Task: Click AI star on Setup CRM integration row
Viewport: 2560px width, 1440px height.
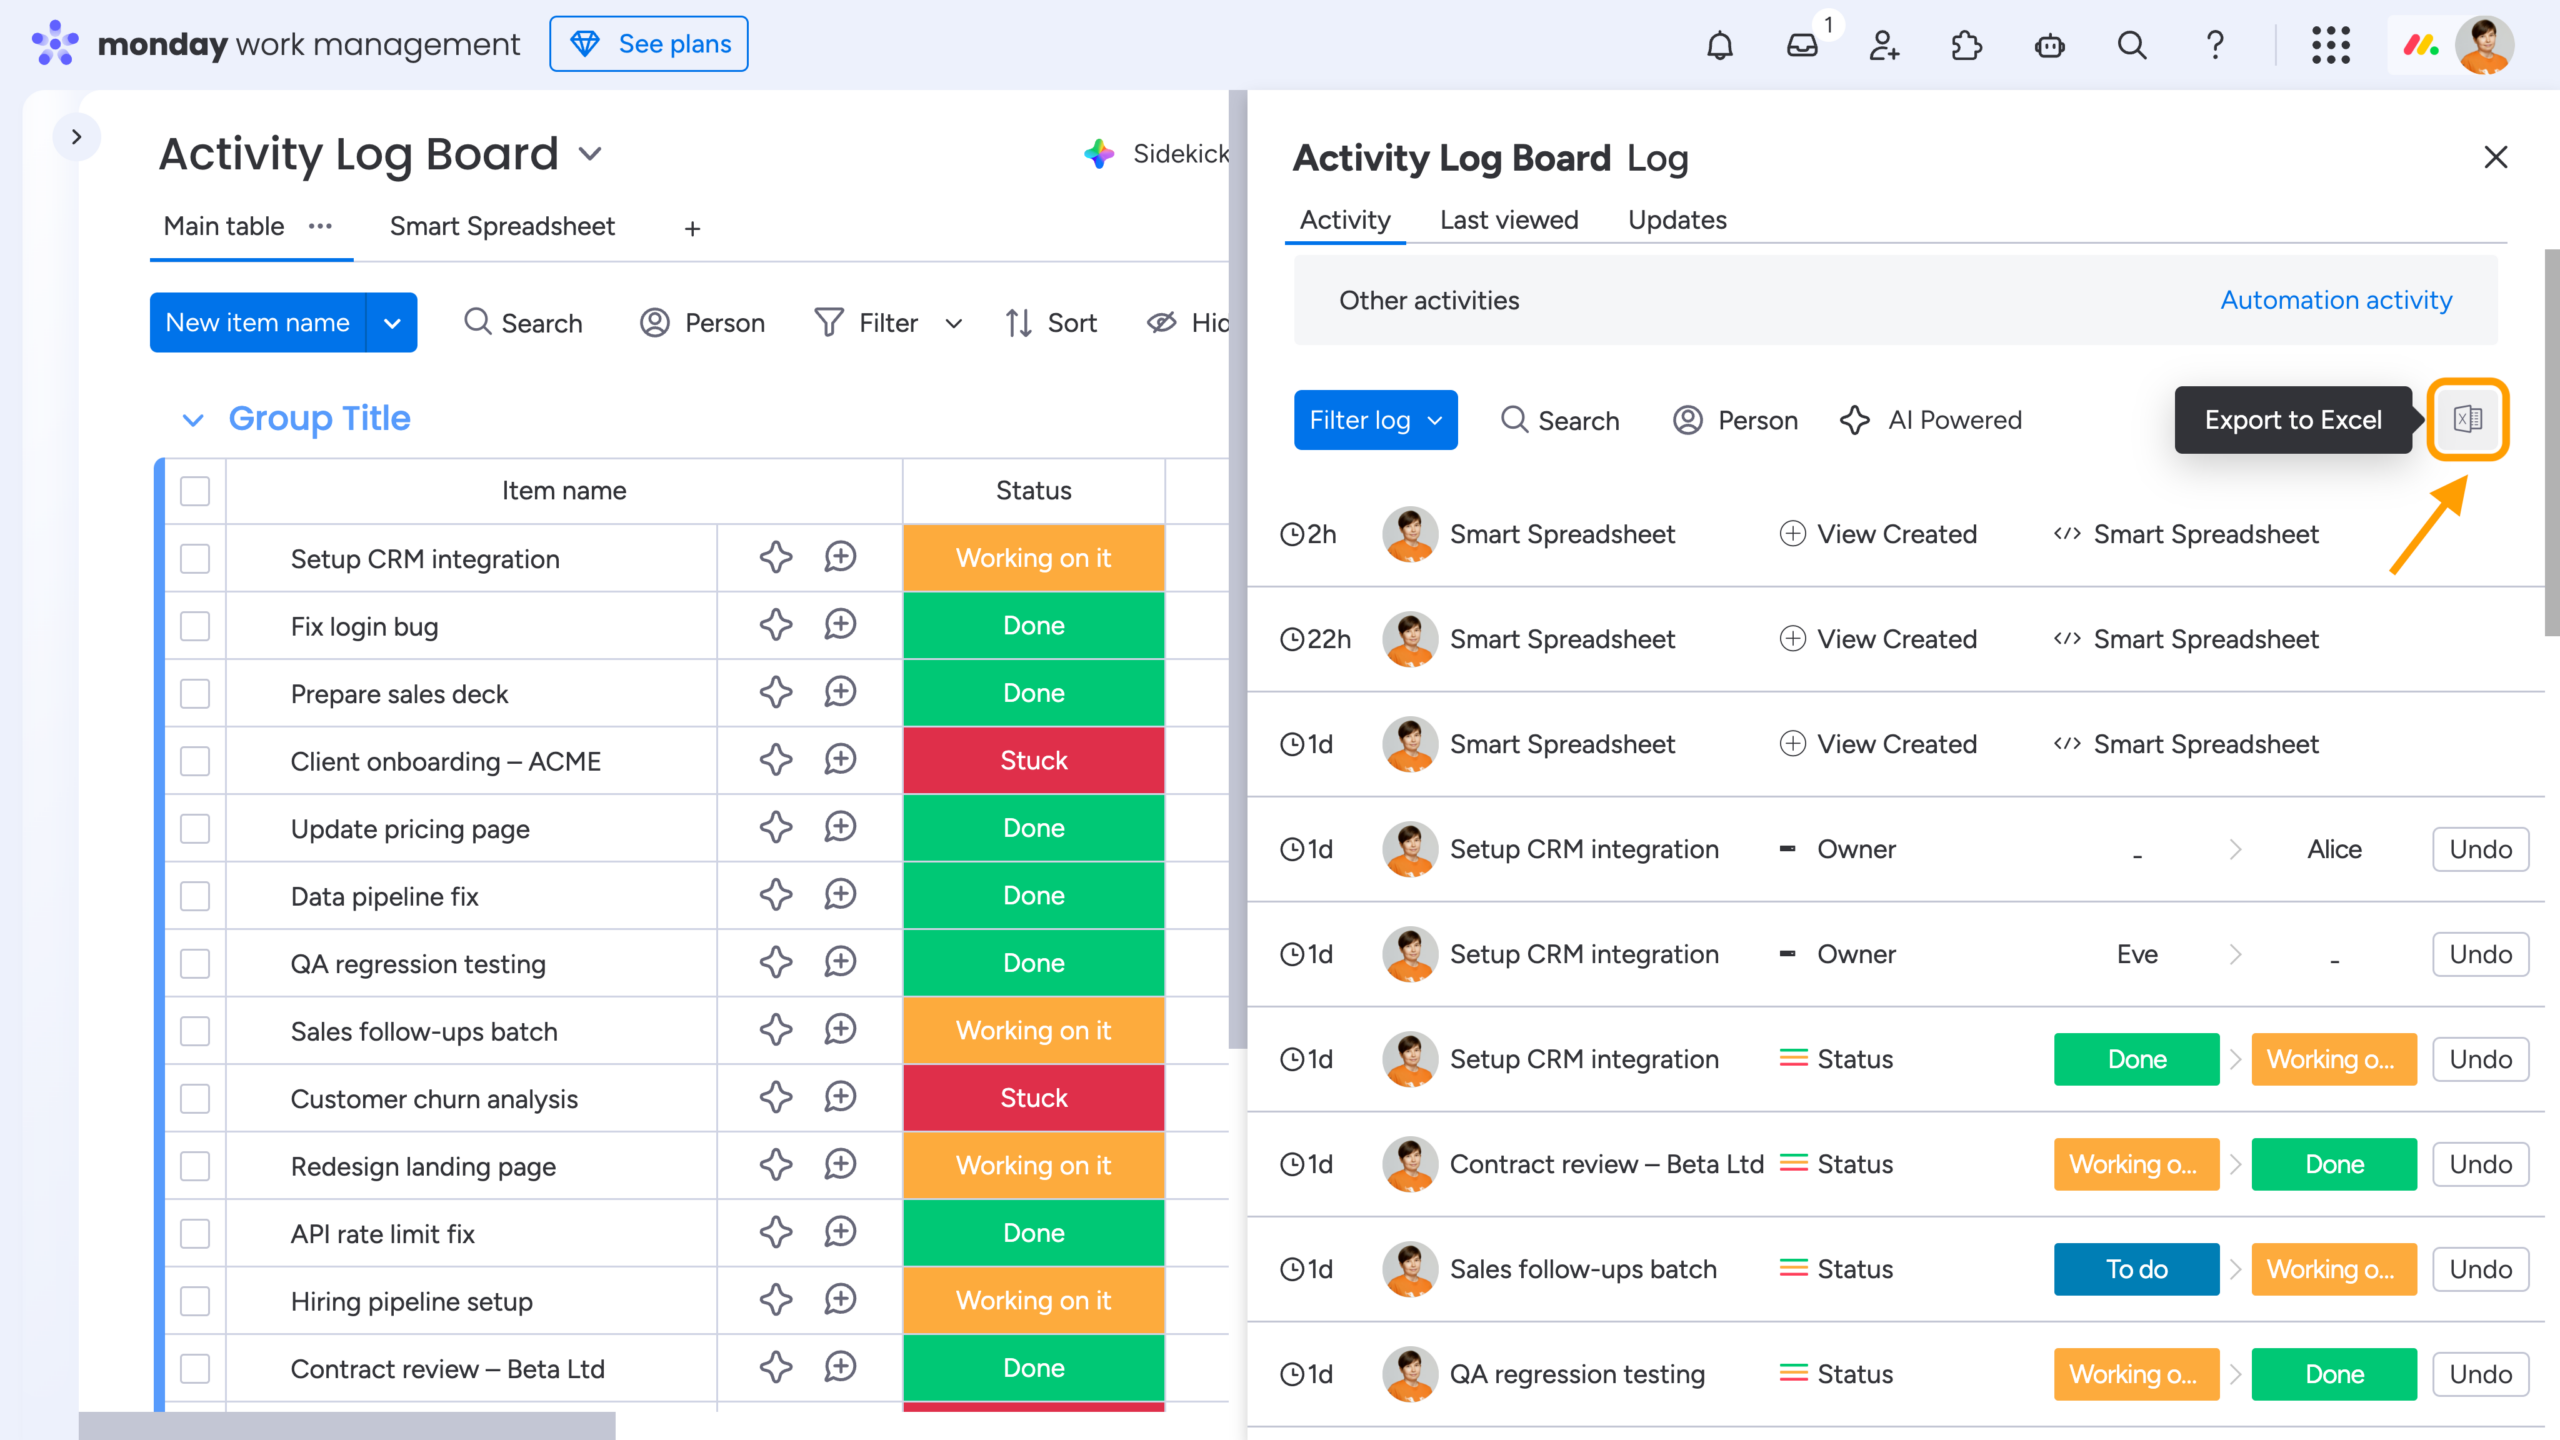Action: click(x=776, y=557)
